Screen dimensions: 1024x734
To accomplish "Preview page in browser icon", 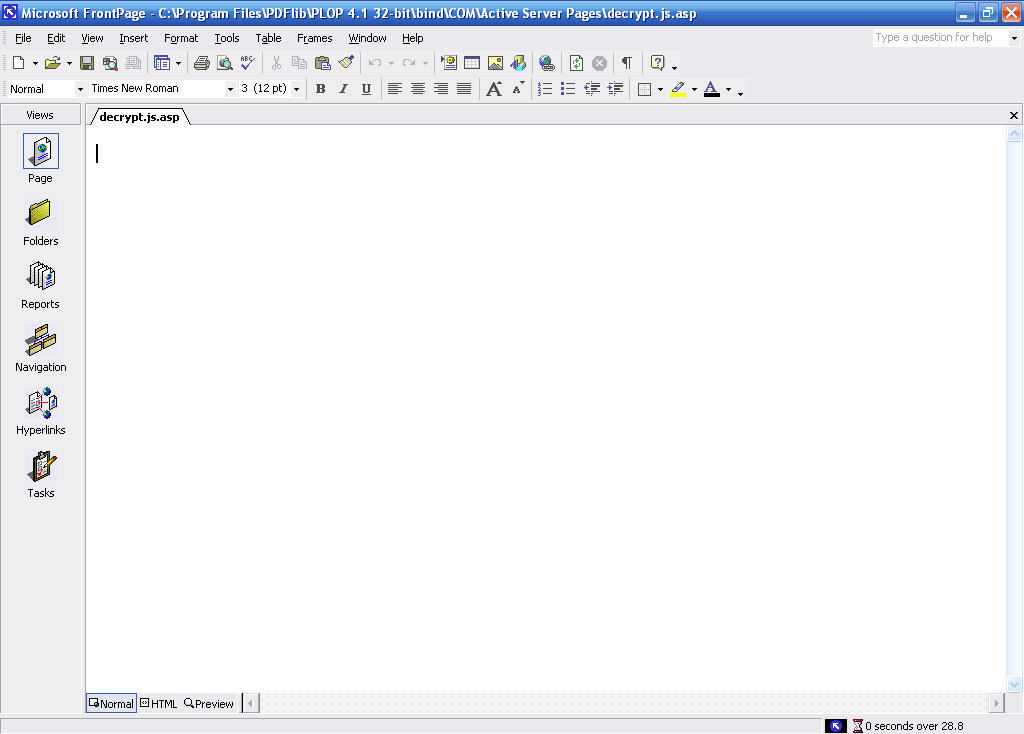I will 225,63.
